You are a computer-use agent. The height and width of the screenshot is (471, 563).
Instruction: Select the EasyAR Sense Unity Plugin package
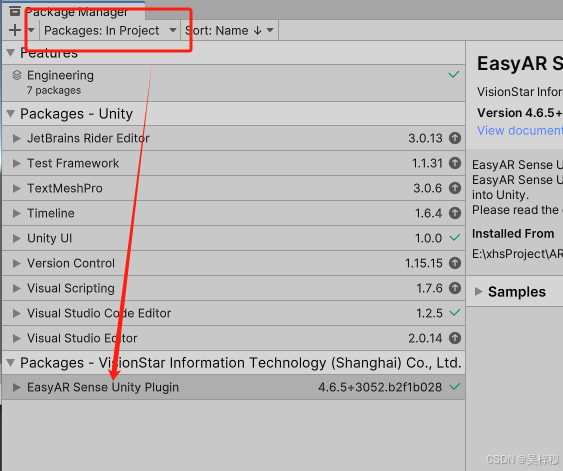tap(233, 387)
